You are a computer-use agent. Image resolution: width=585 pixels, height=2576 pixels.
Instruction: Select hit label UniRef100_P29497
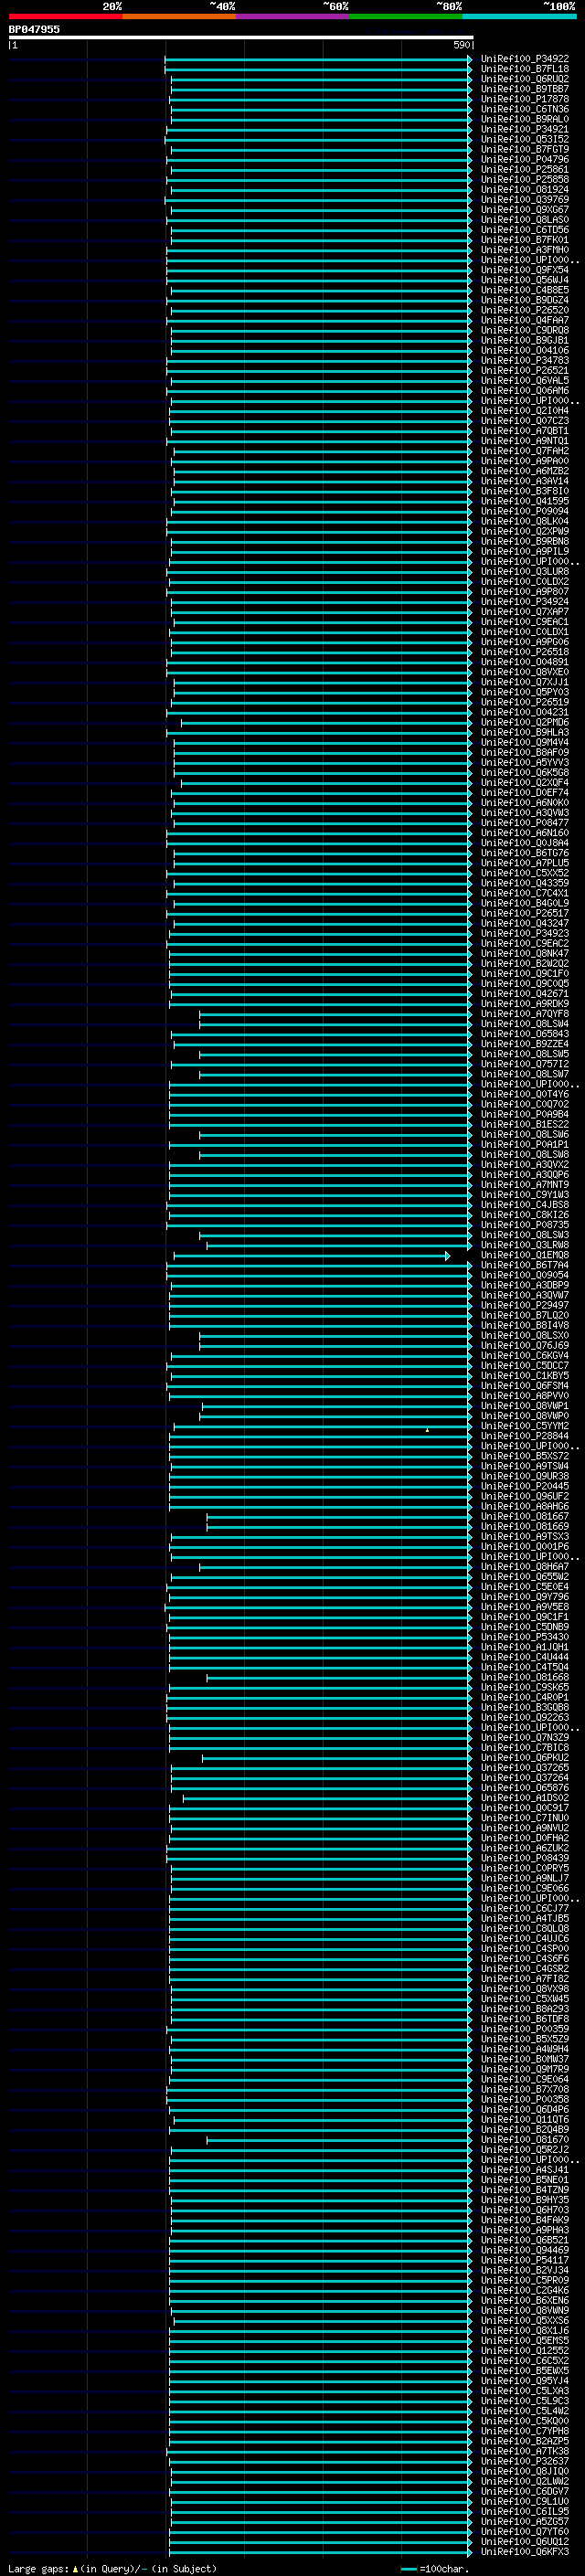click(524, 1305)
